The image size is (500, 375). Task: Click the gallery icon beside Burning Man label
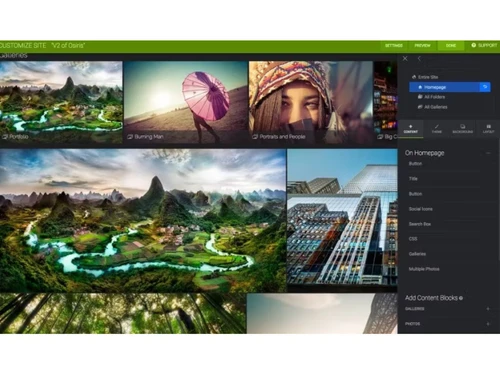coord(130,137)
